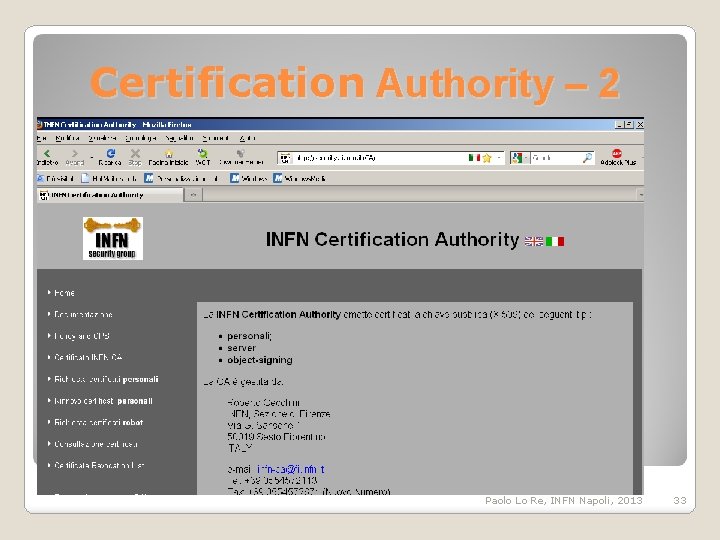Open the fifth bookmark with M icon
Image resolution: width=720 pixels, height=540 pixels.
pos(299,178)
